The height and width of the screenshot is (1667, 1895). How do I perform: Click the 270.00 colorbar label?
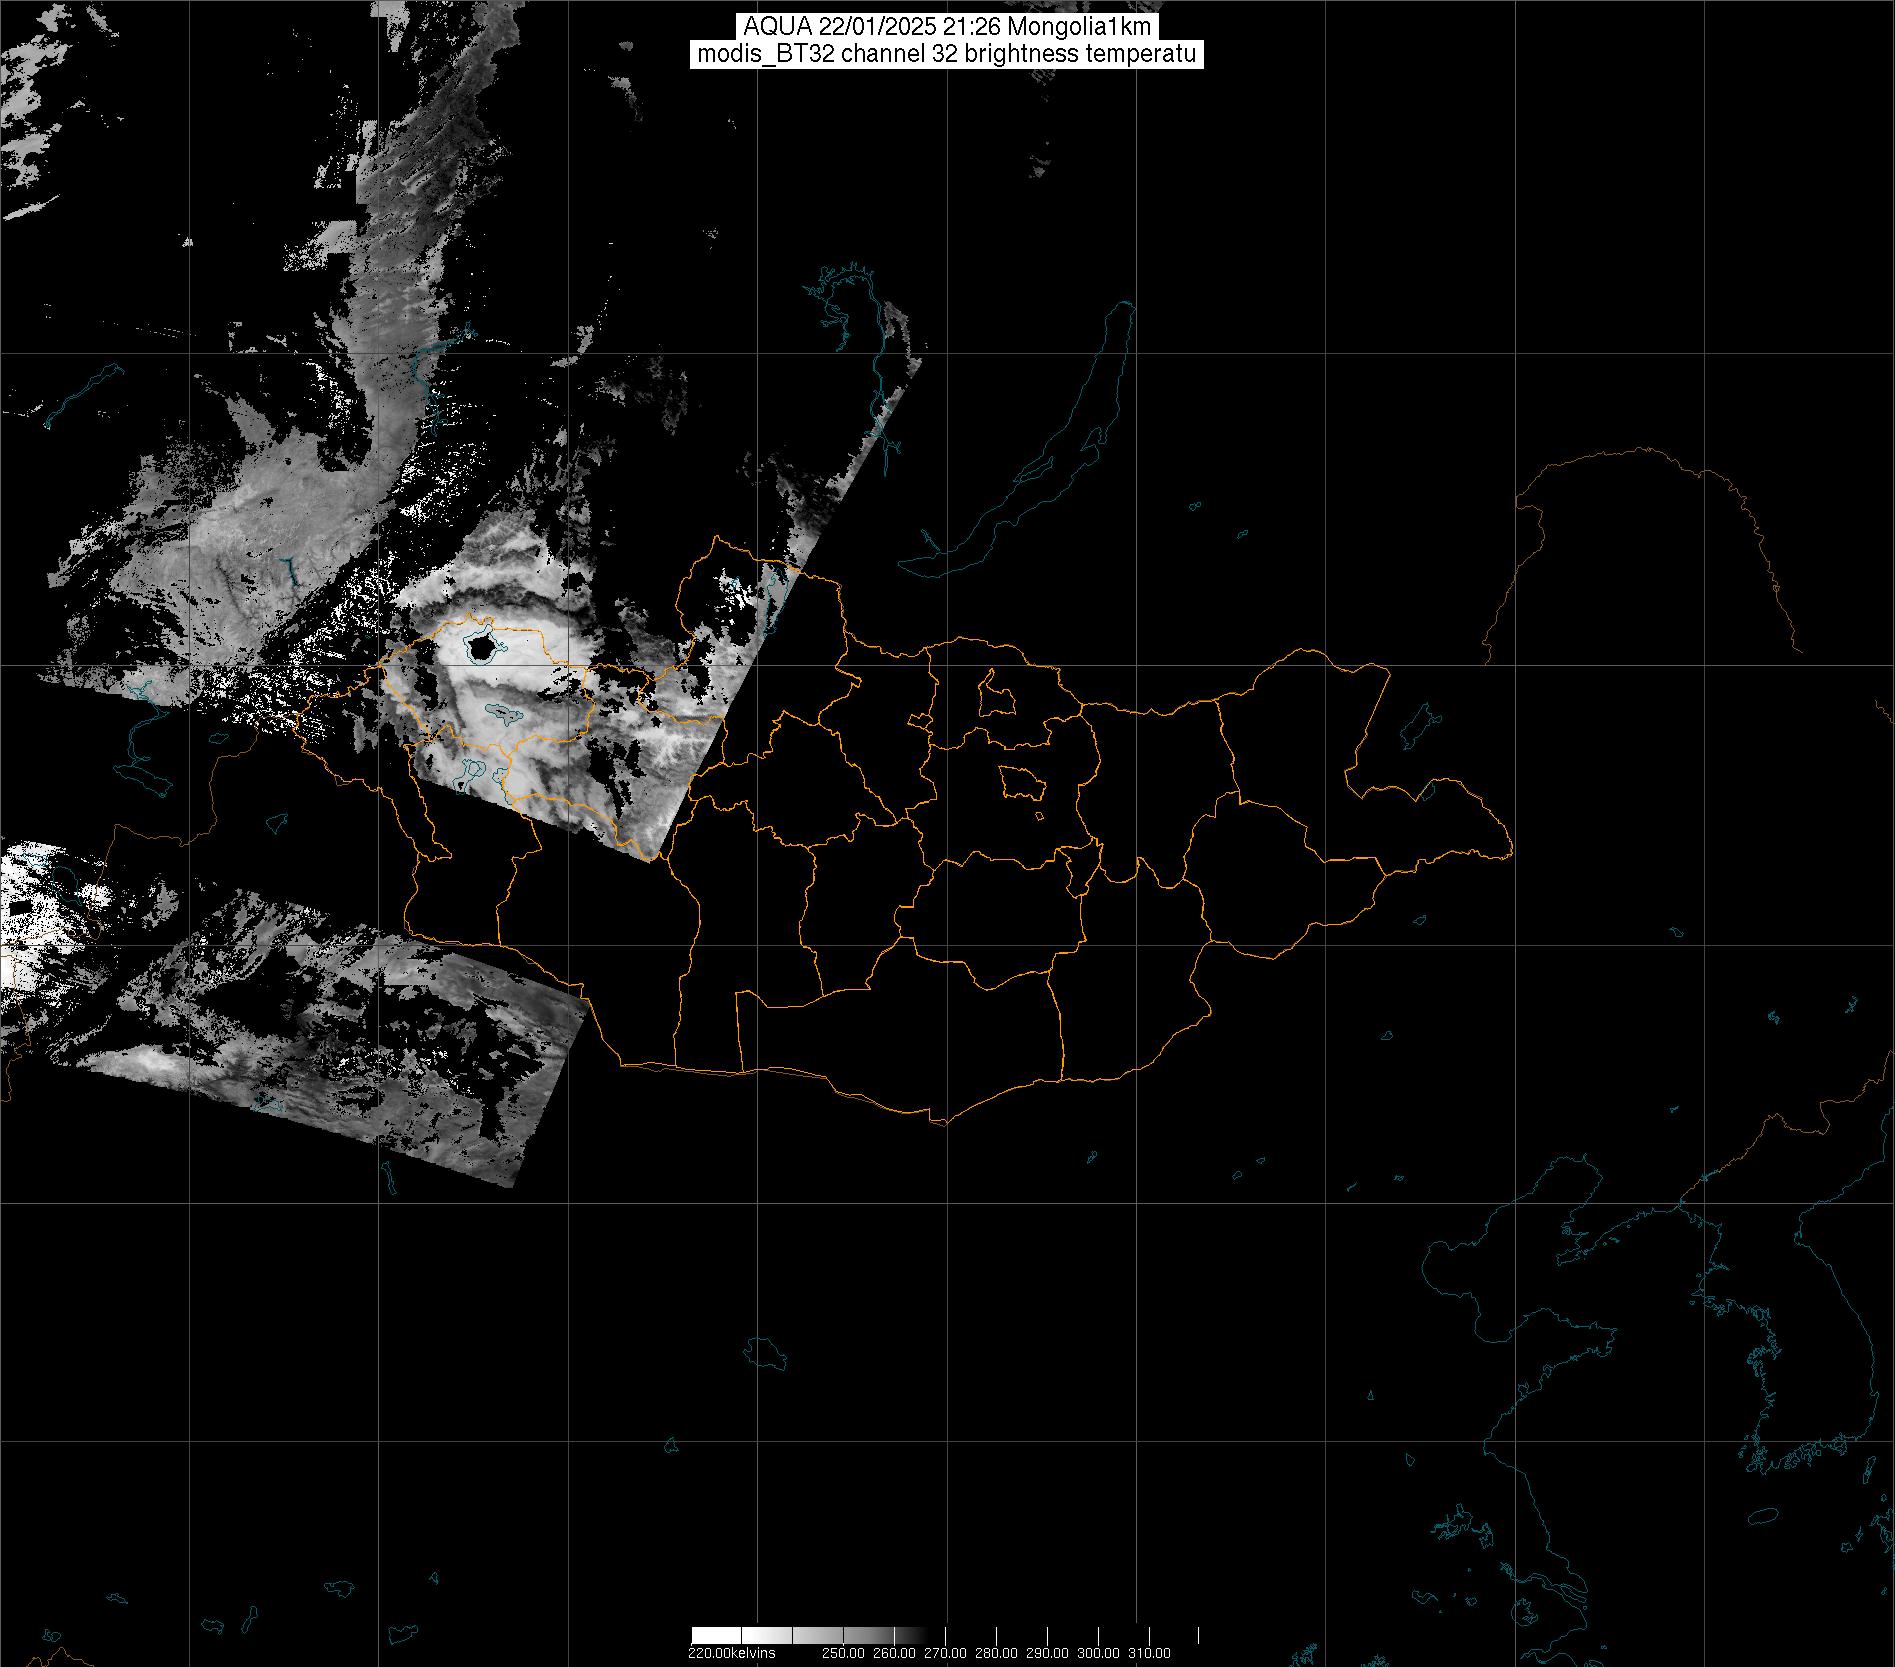(x=945, y=1653)
